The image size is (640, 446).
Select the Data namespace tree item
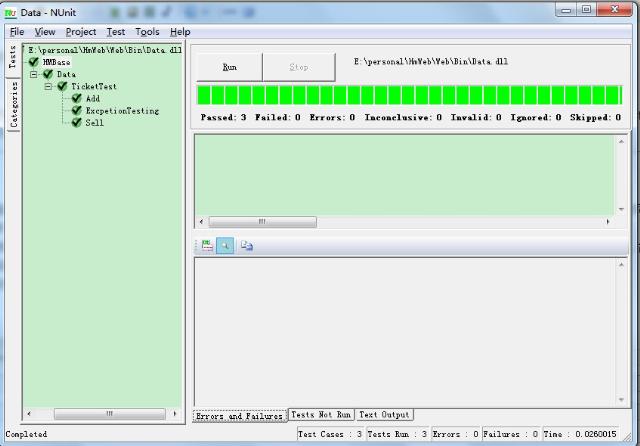point(66,74)
